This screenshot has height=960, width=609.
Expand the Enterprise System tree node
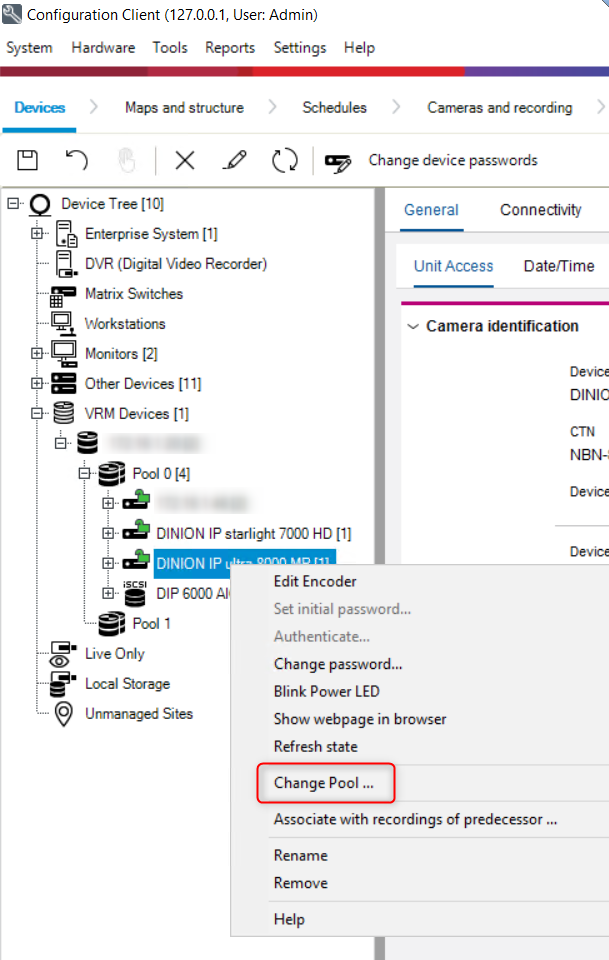[x=37, y=234]
